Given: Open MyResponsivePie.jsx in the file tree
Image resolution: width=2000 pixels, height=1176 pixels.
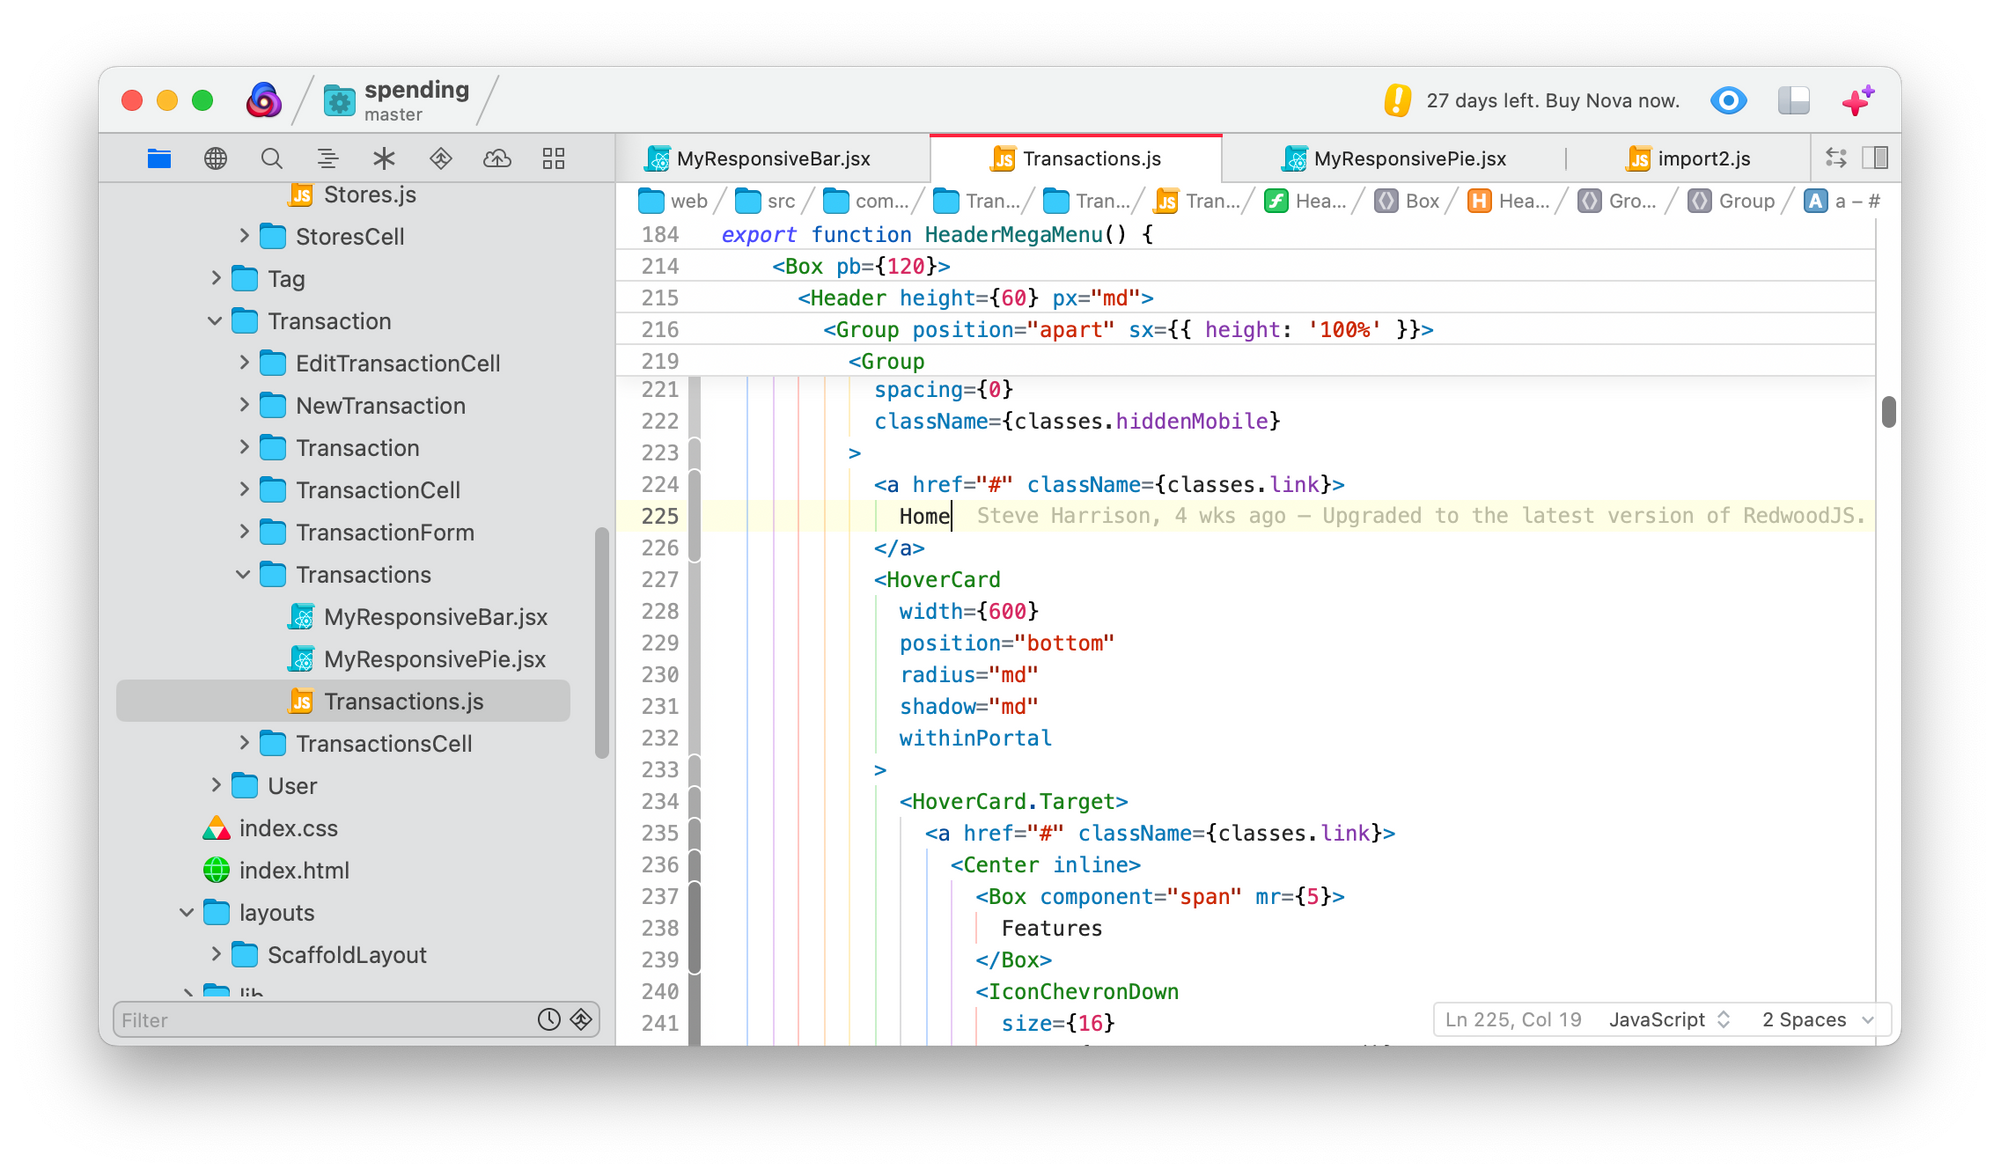Looking at the screenshot, I should pyautogui.click(x=417, y=659).
